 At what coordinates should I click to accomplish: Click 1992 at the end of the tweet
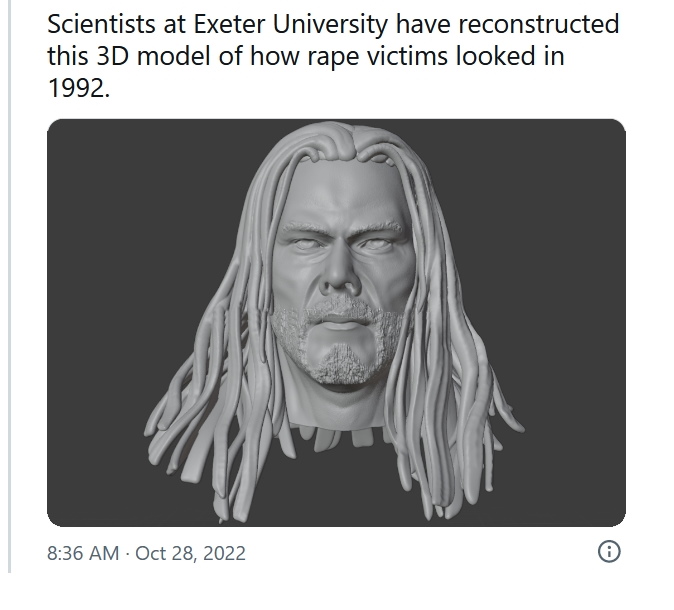[76, 88]
